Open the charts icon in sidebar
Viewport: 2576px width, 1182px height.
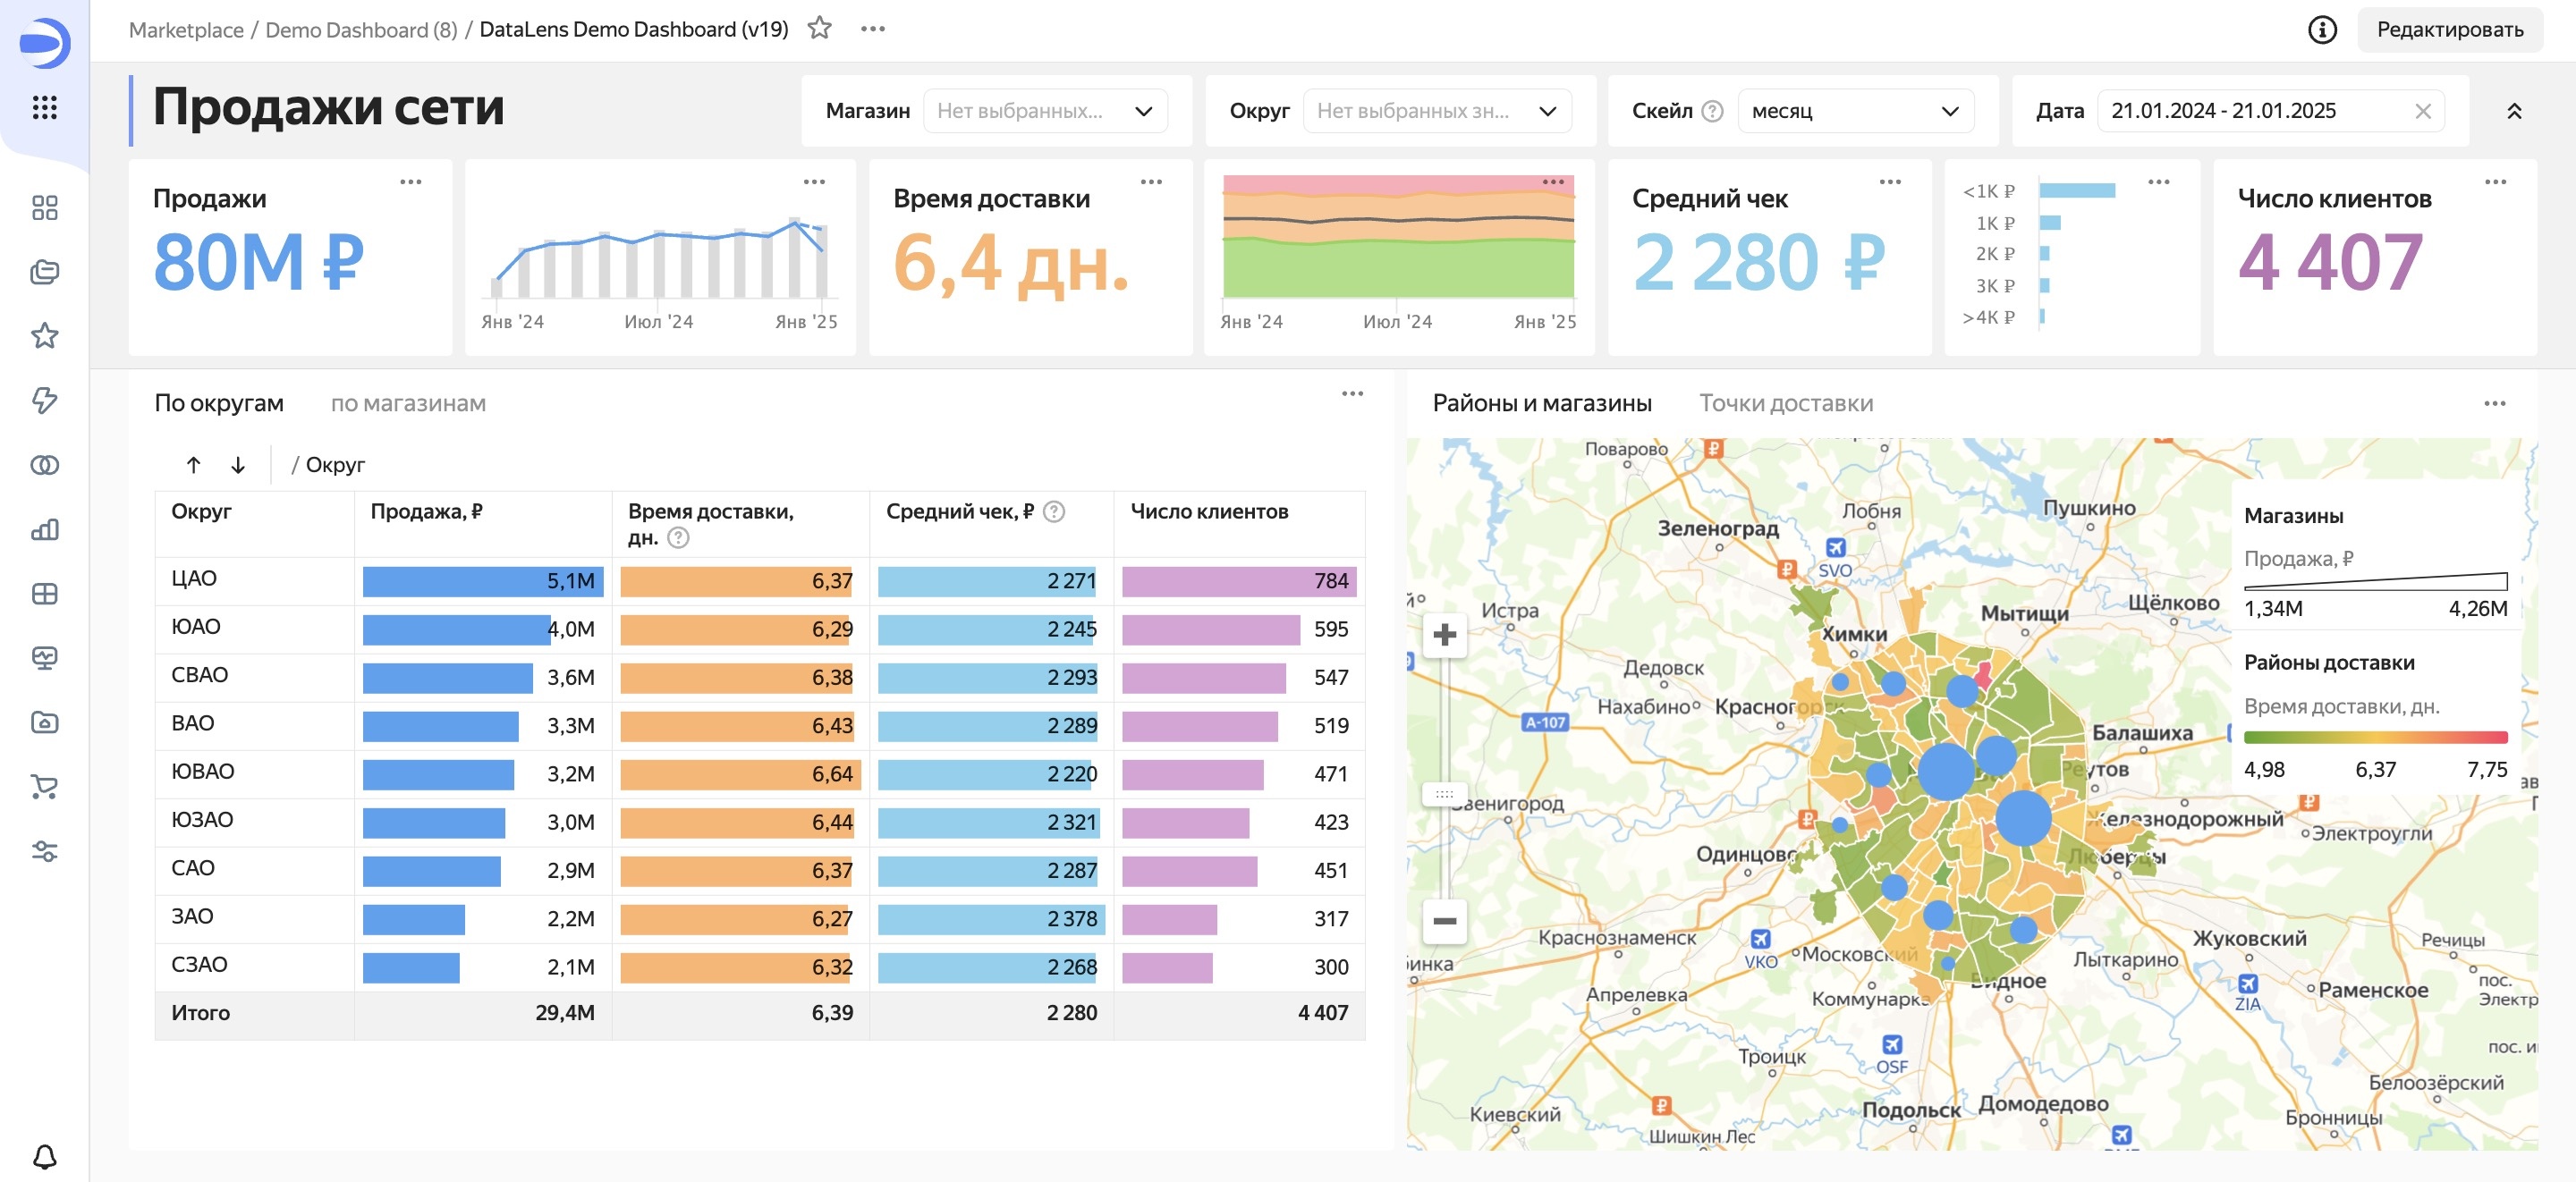[44, 529]
